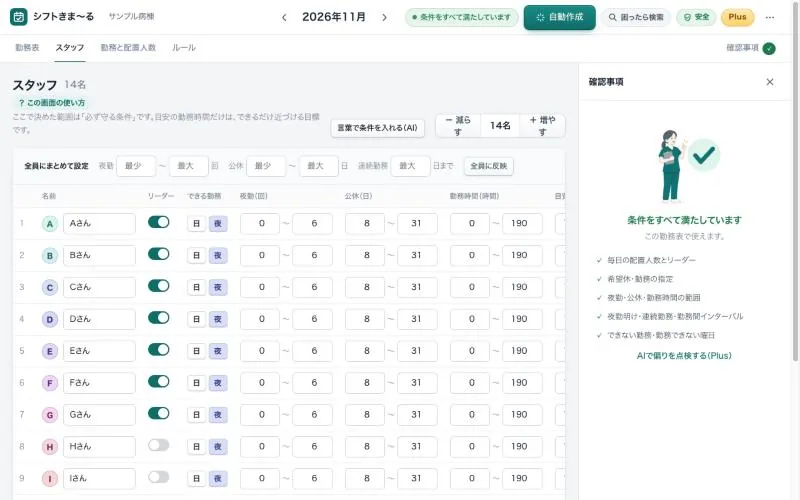This screenshot has height=500, width=800.
Task: Turn off leader toggle for Cさん
Action: tap(159, 286)
